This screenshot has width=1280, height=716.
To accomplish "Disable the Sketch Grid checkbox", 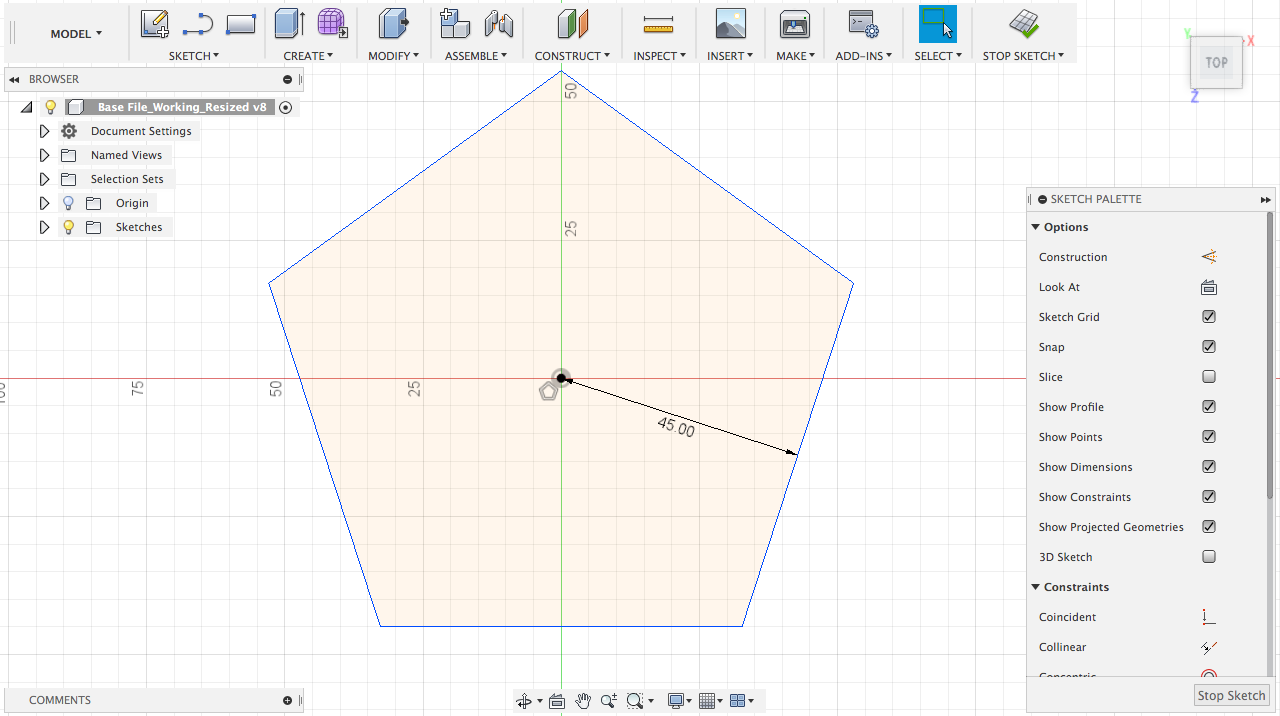I will tap(1209, 317).
